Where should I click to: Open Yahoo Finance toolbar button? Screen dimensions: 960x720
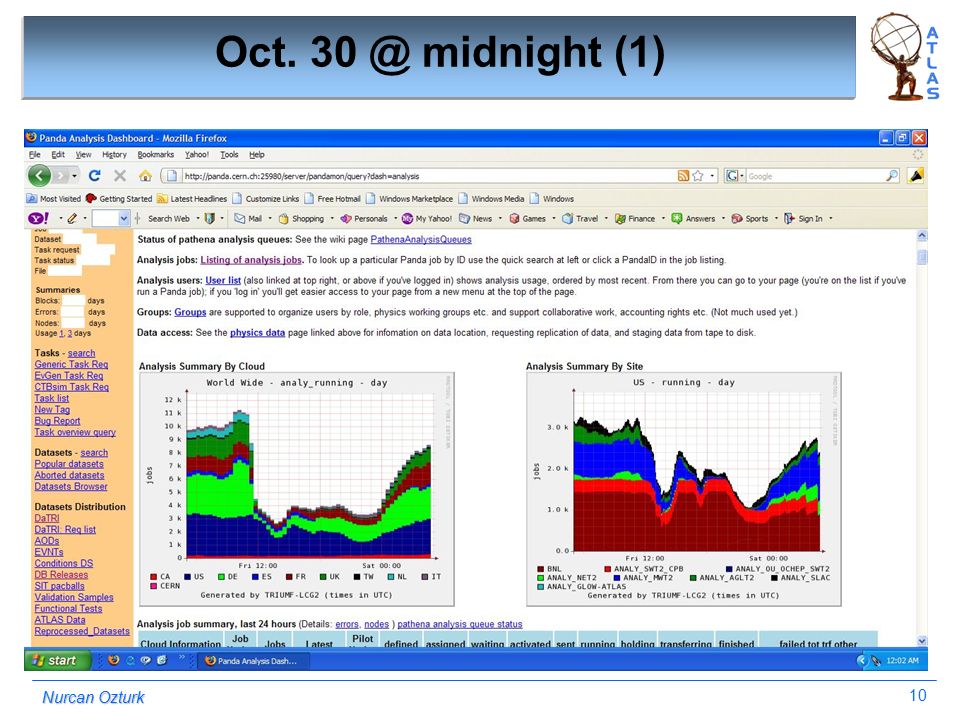pos(635,219)
